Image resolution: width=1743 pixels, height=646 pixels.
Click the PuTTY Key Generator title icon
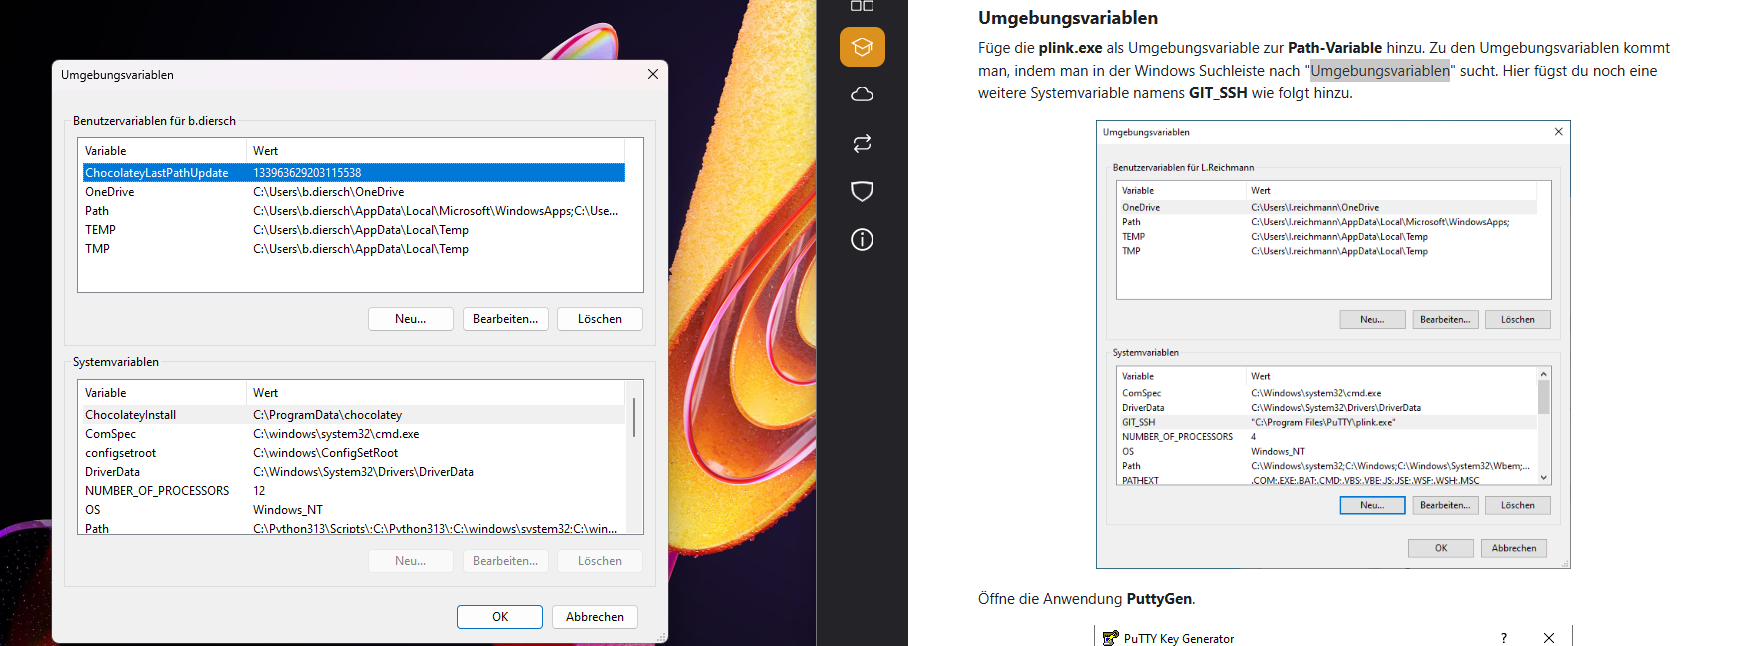(1110, 638)
